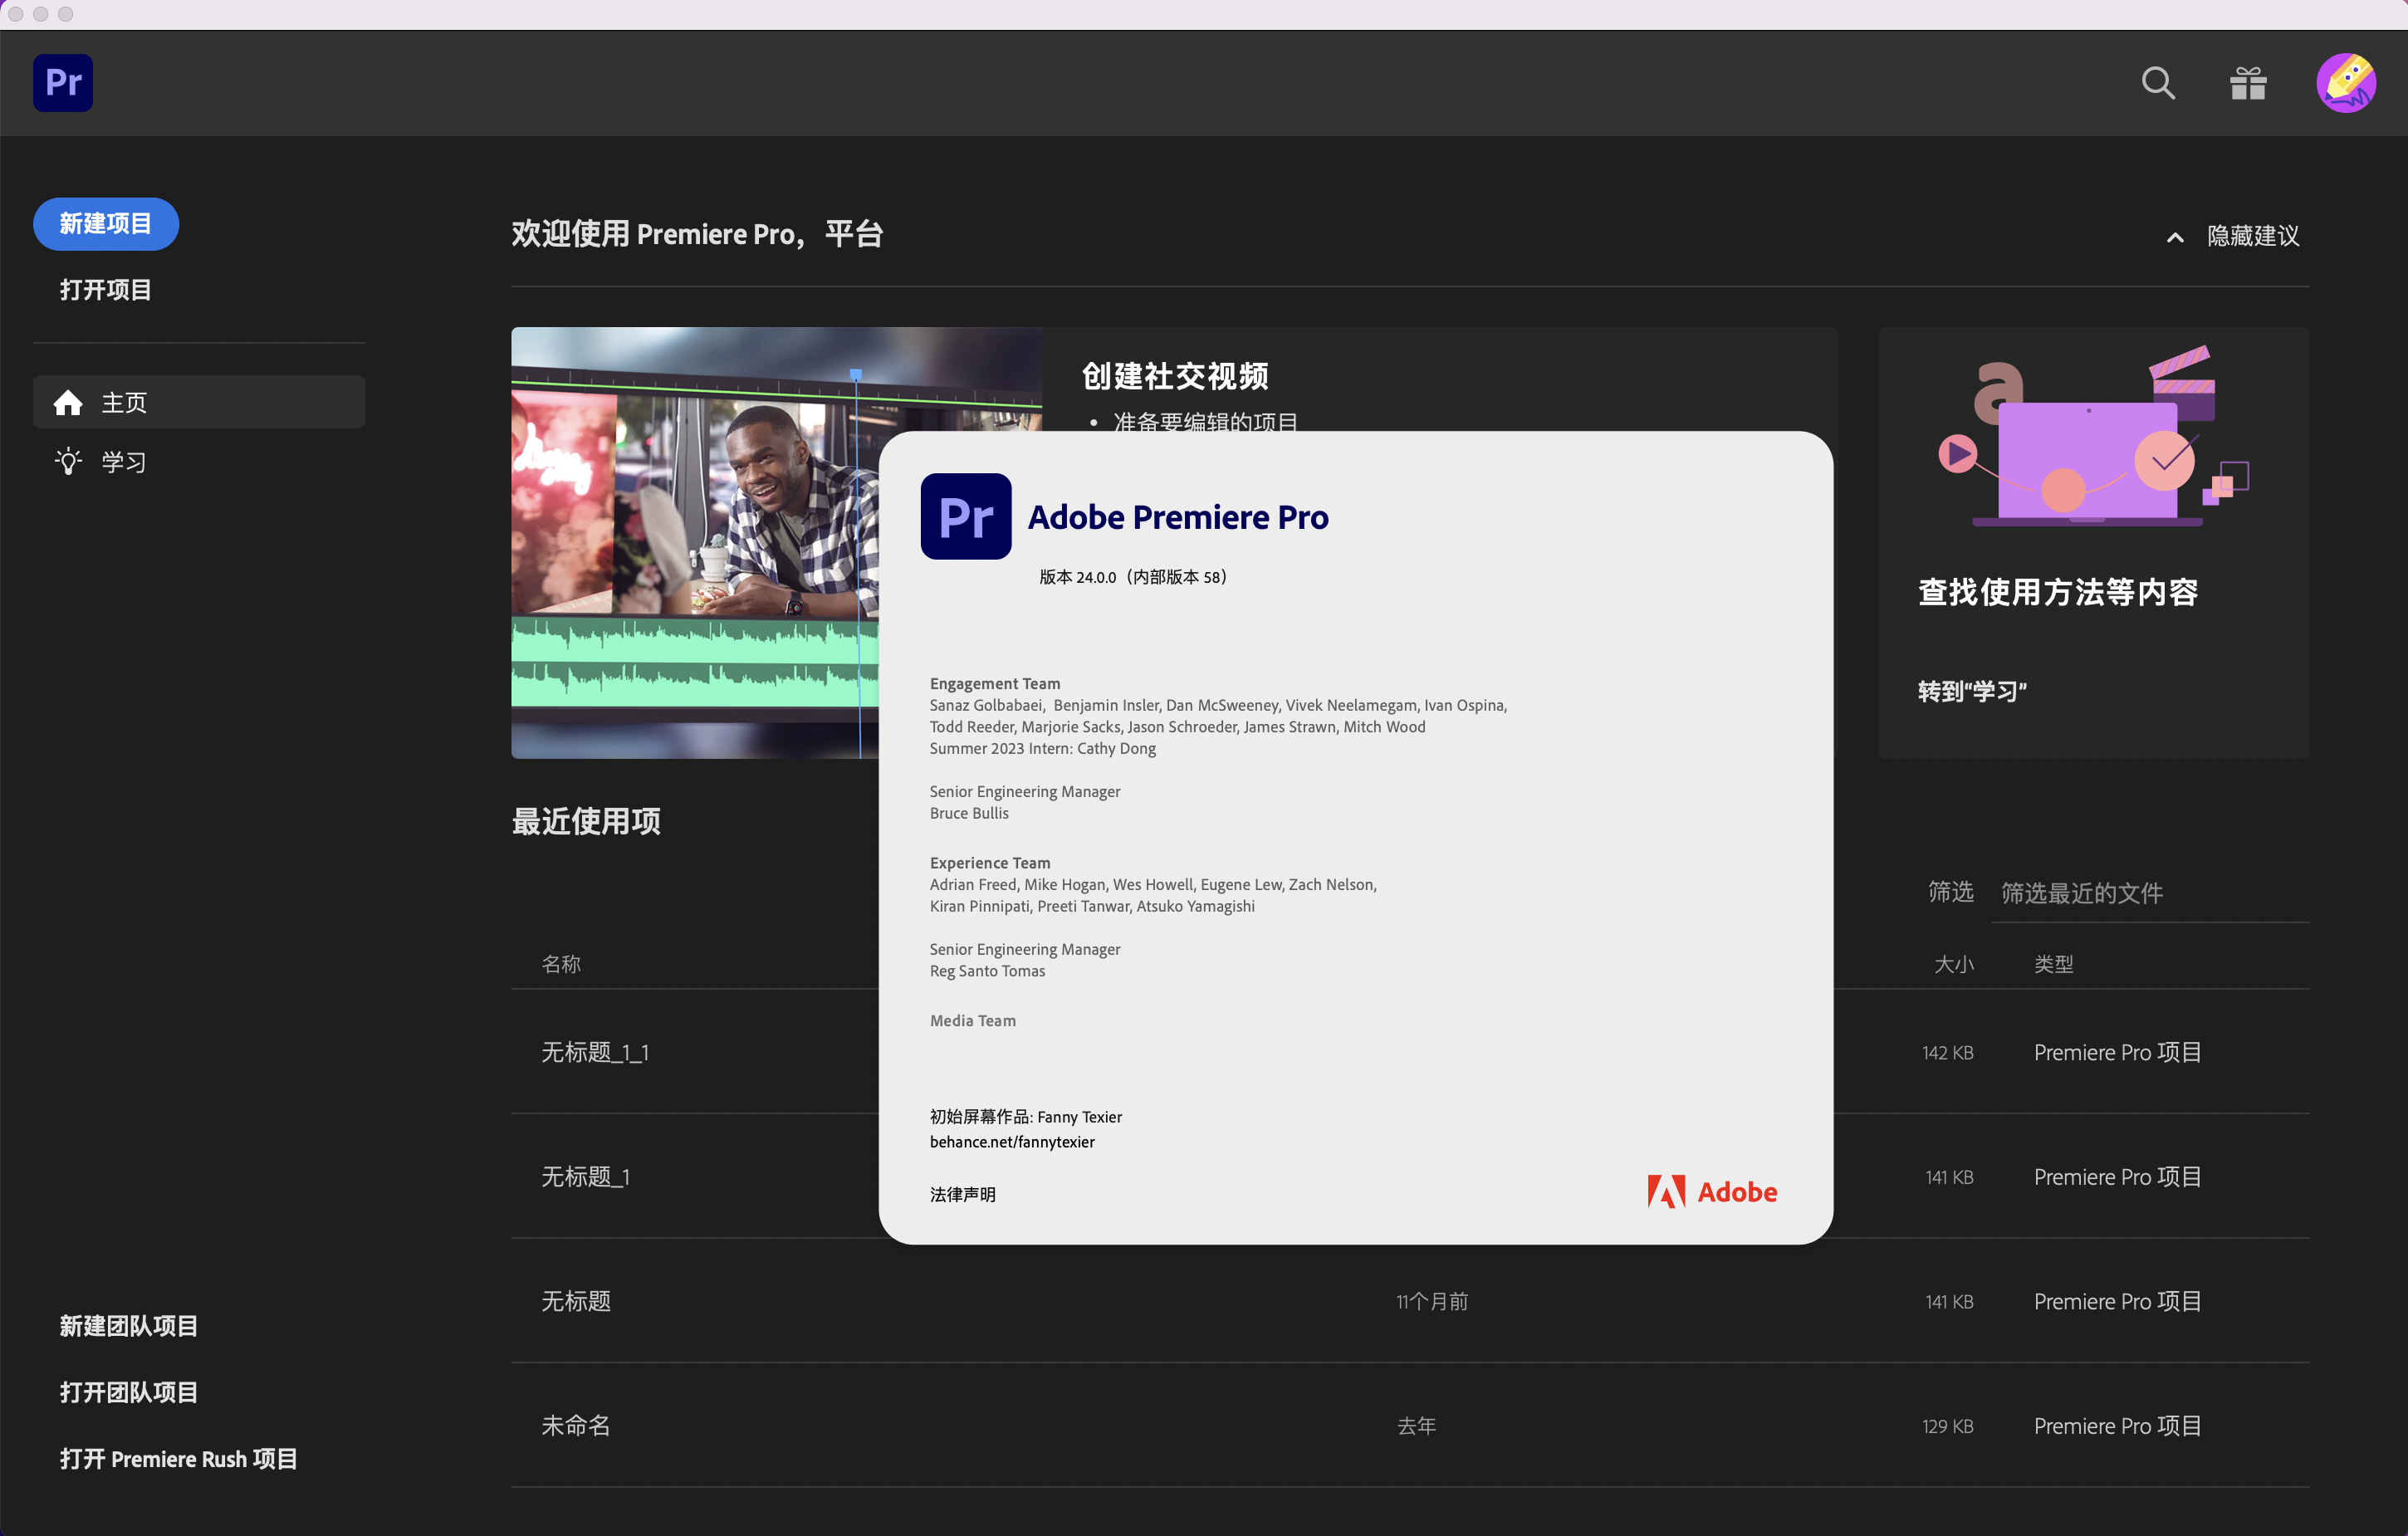This screenshot has width=2408, height=1536.
Task: Click the Pr badge inside the About dialog
Action: [965, 516]
